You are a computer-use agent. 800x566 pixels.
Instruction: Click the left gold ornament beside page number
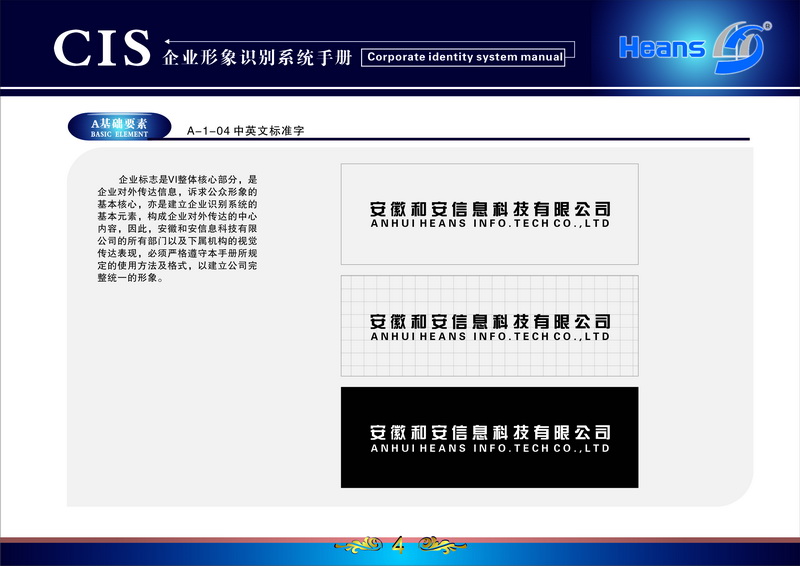[359, 545]
